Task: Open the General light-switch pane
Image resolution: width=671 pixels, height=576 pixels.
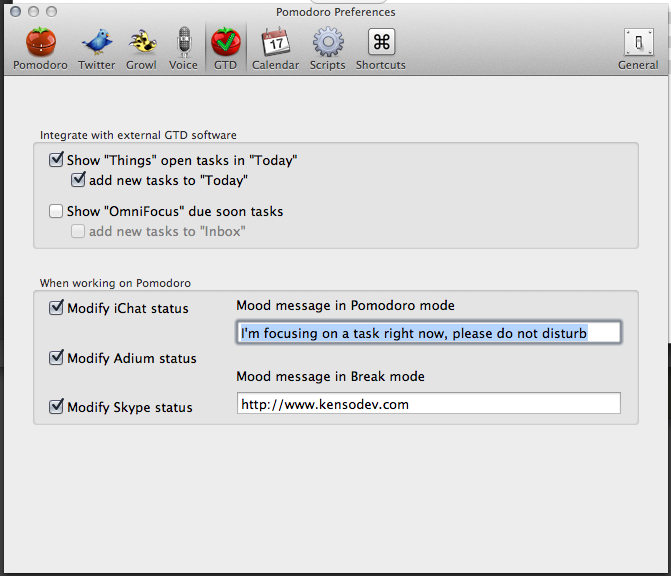Action: (x=638, y=48)
